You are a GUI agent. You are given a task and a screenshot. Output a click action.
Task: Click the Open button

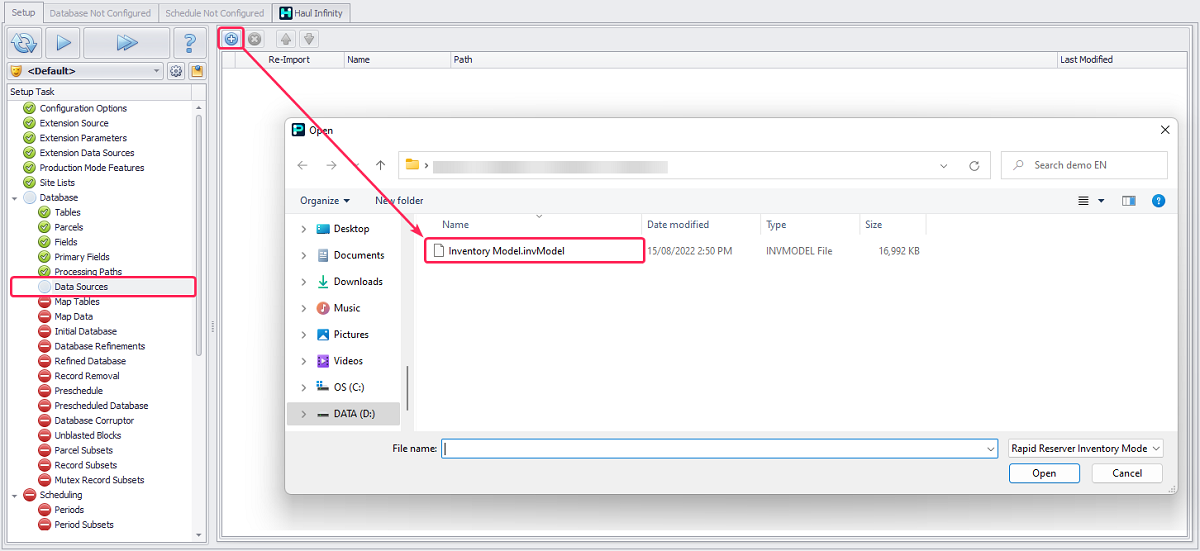(1044, 474)
